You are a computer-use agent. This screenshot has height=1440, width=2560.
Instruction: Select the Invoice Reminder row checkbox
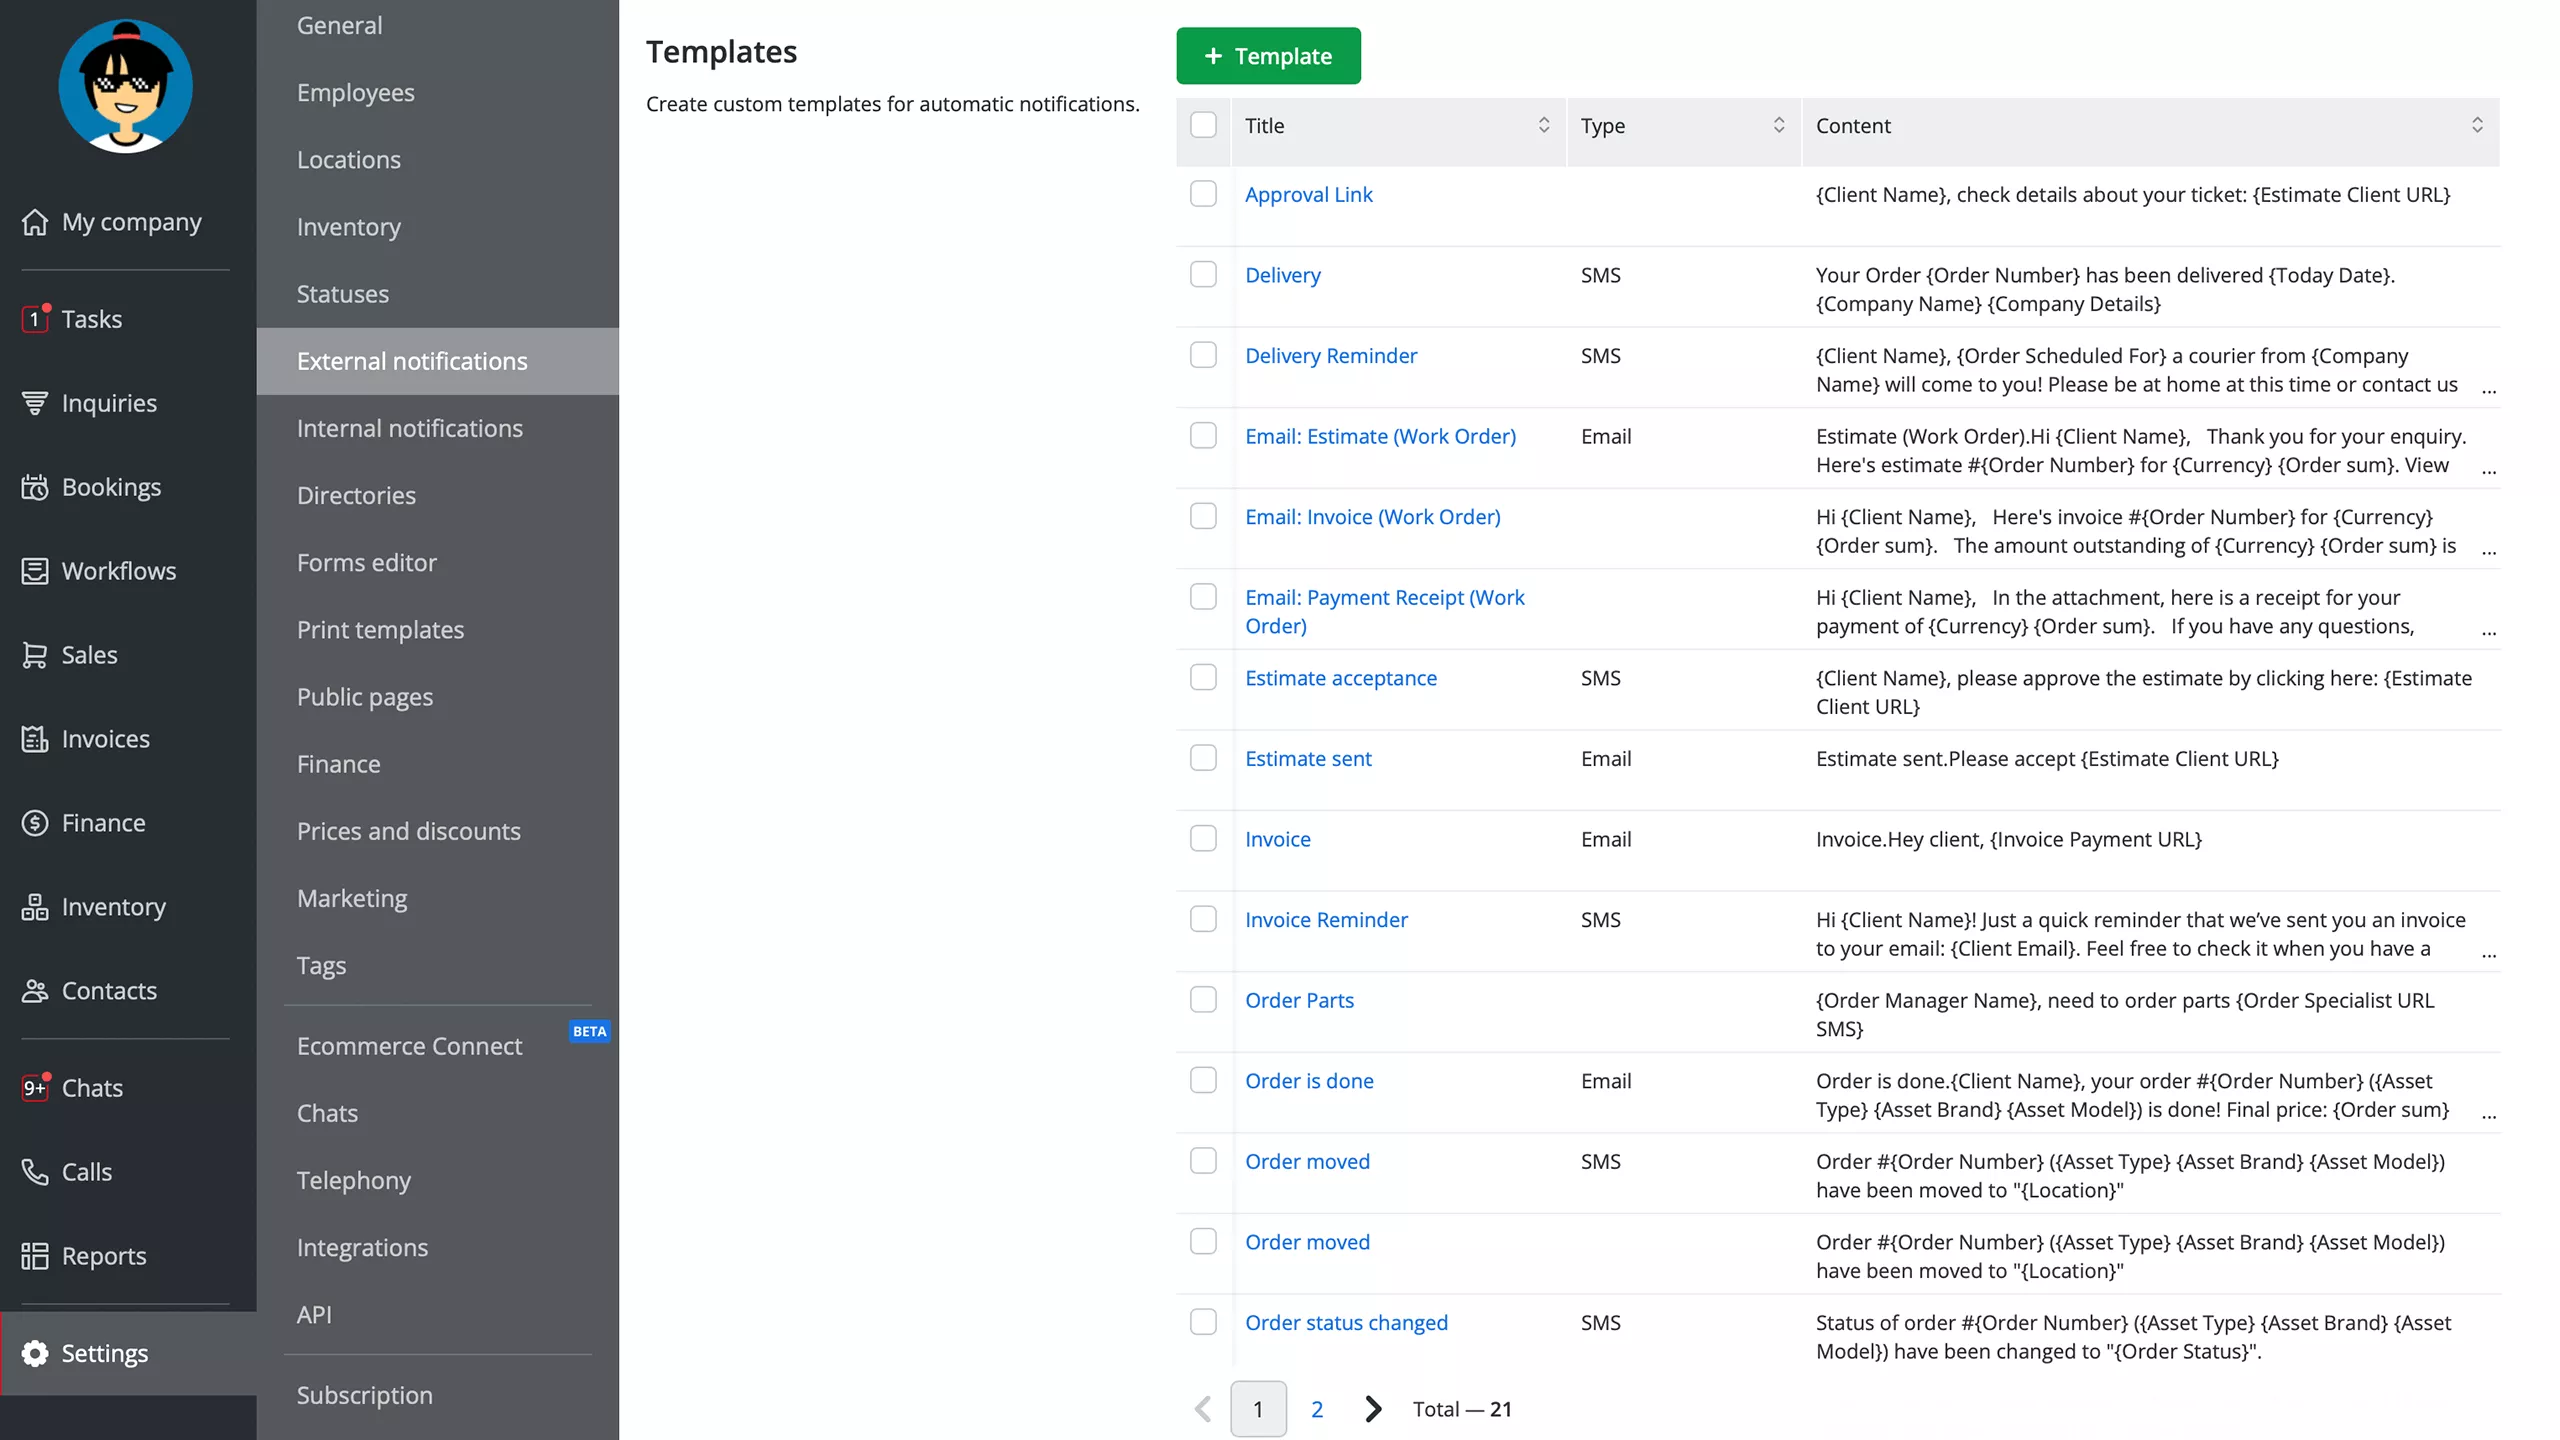tap(1203, 919)
